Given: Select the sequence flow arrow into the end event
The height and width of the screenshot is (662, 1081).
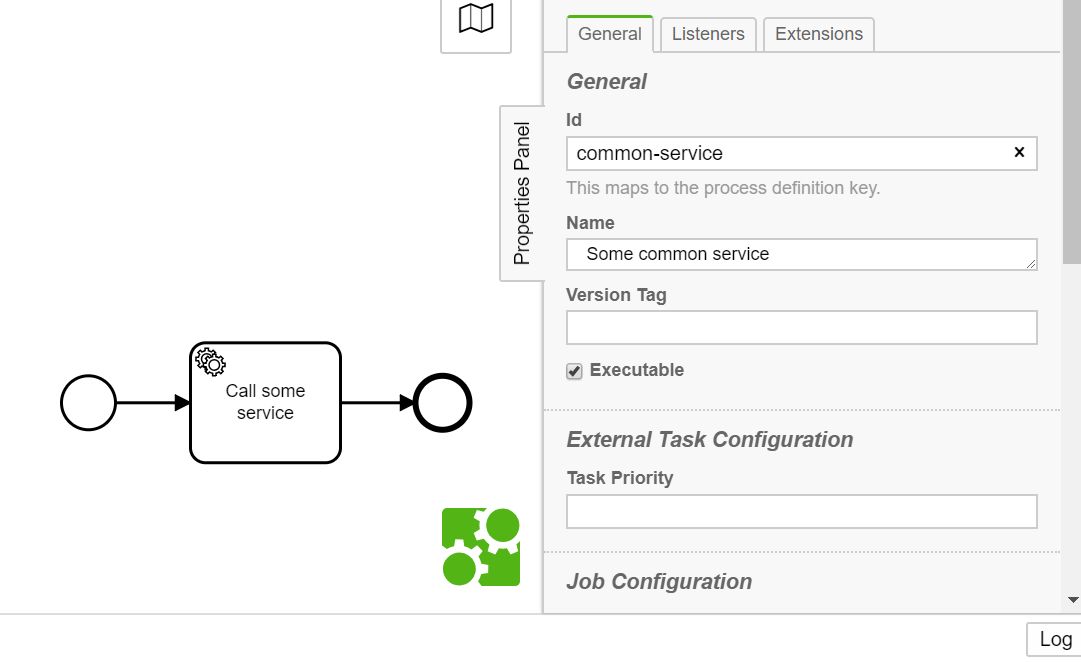Looking at the screenshot, I should 377,403.
